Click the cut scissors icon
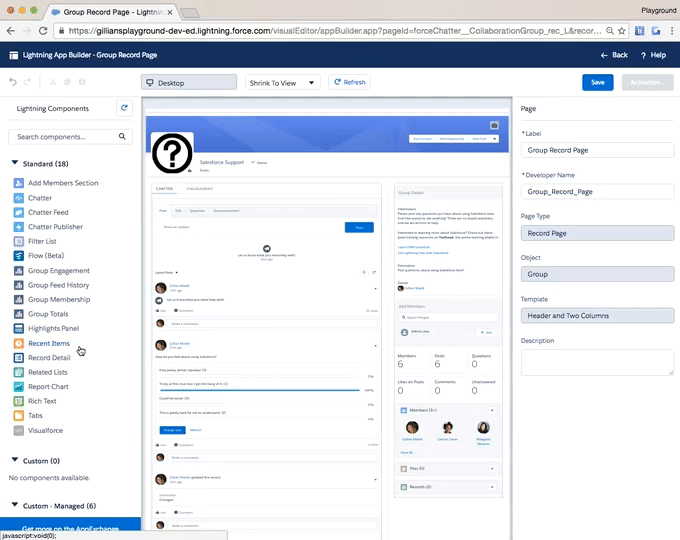 pyautogui.click(x=52, y=82)
